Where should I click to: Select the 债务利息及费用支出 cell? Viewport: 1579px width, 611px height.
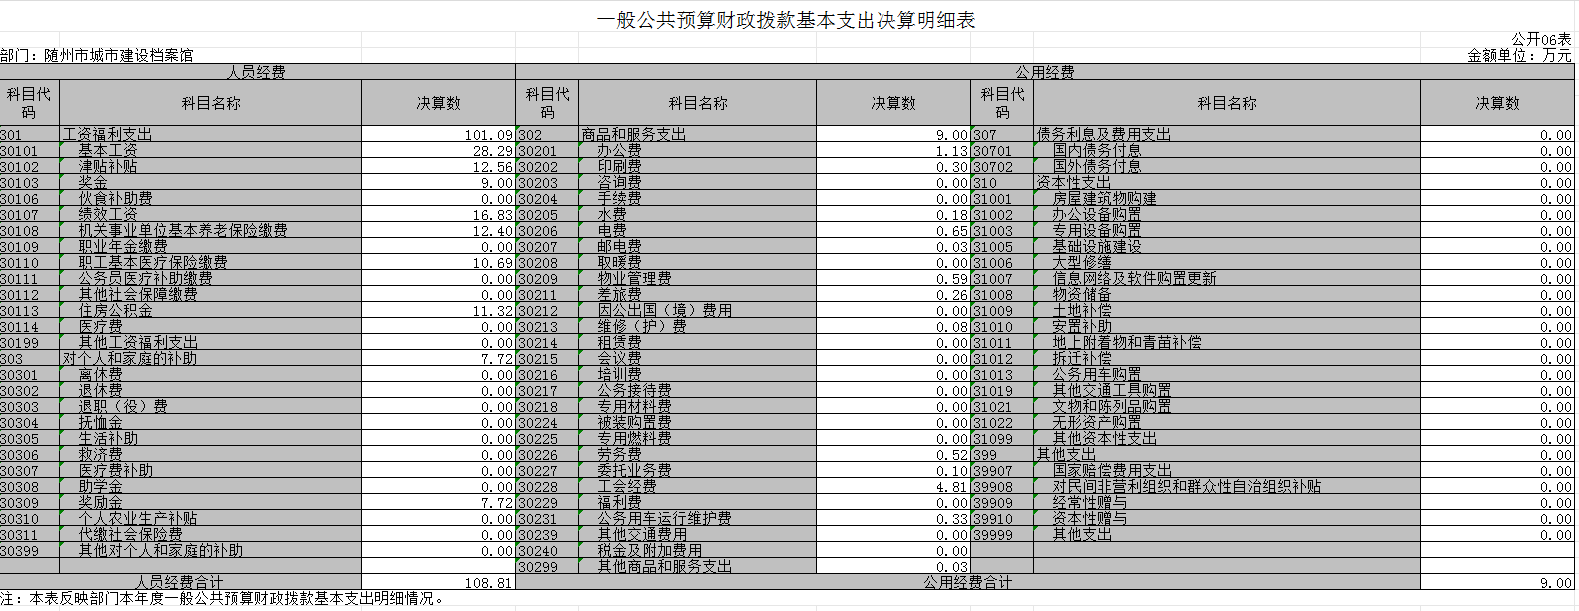point(1227,135)
